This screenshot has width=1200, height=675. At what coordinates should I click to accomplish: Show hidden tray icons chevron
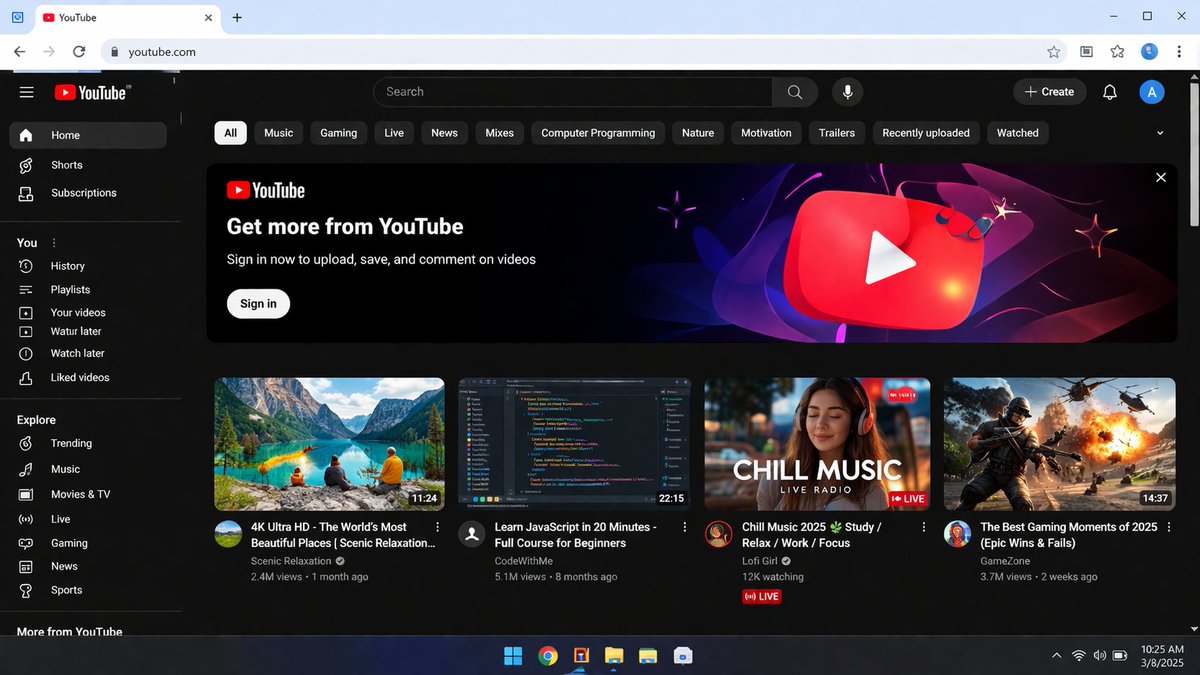point(1057,656)
